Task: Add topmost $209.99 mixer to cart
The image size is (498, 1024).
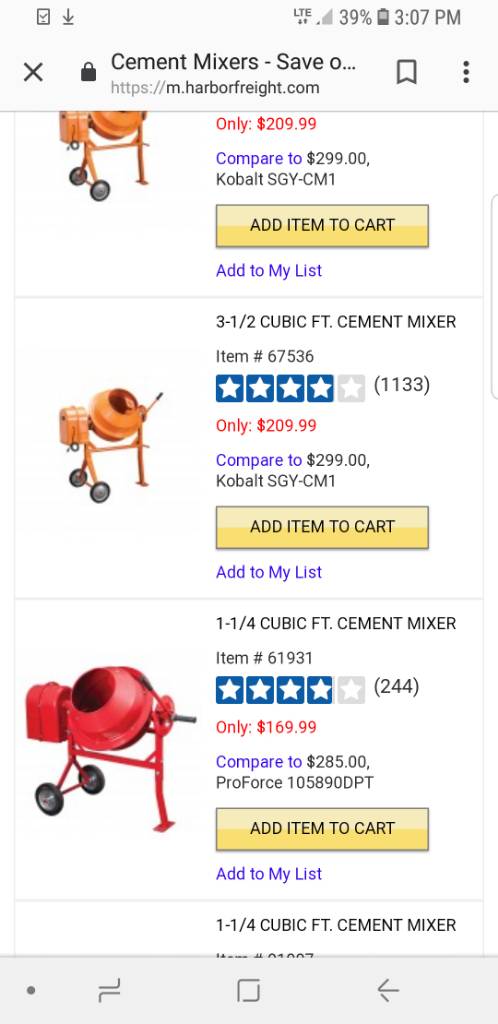Action: [322, 225]
